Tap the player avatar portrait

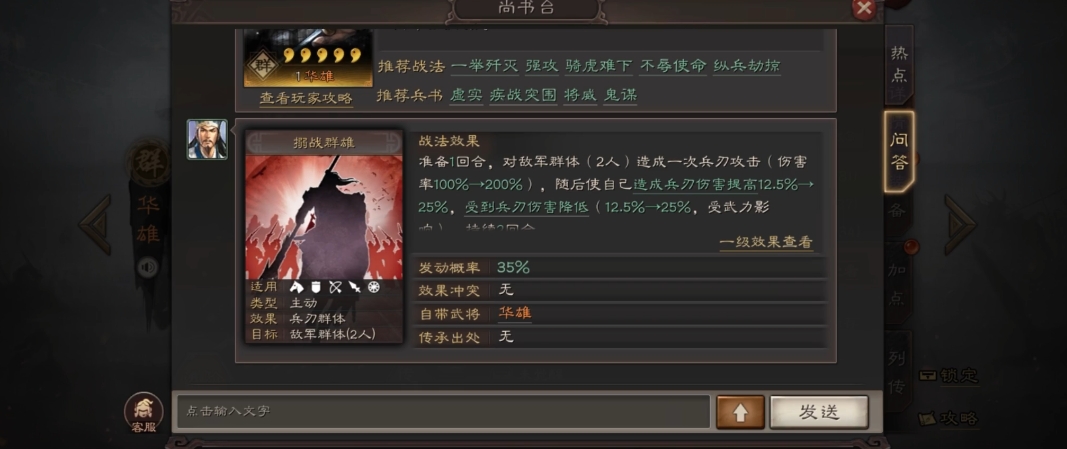[208, 139]
